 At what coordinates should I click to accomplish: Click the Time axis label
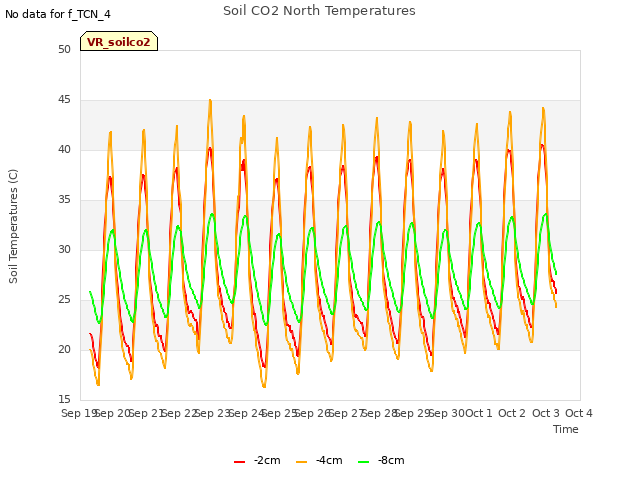point(566,429)
